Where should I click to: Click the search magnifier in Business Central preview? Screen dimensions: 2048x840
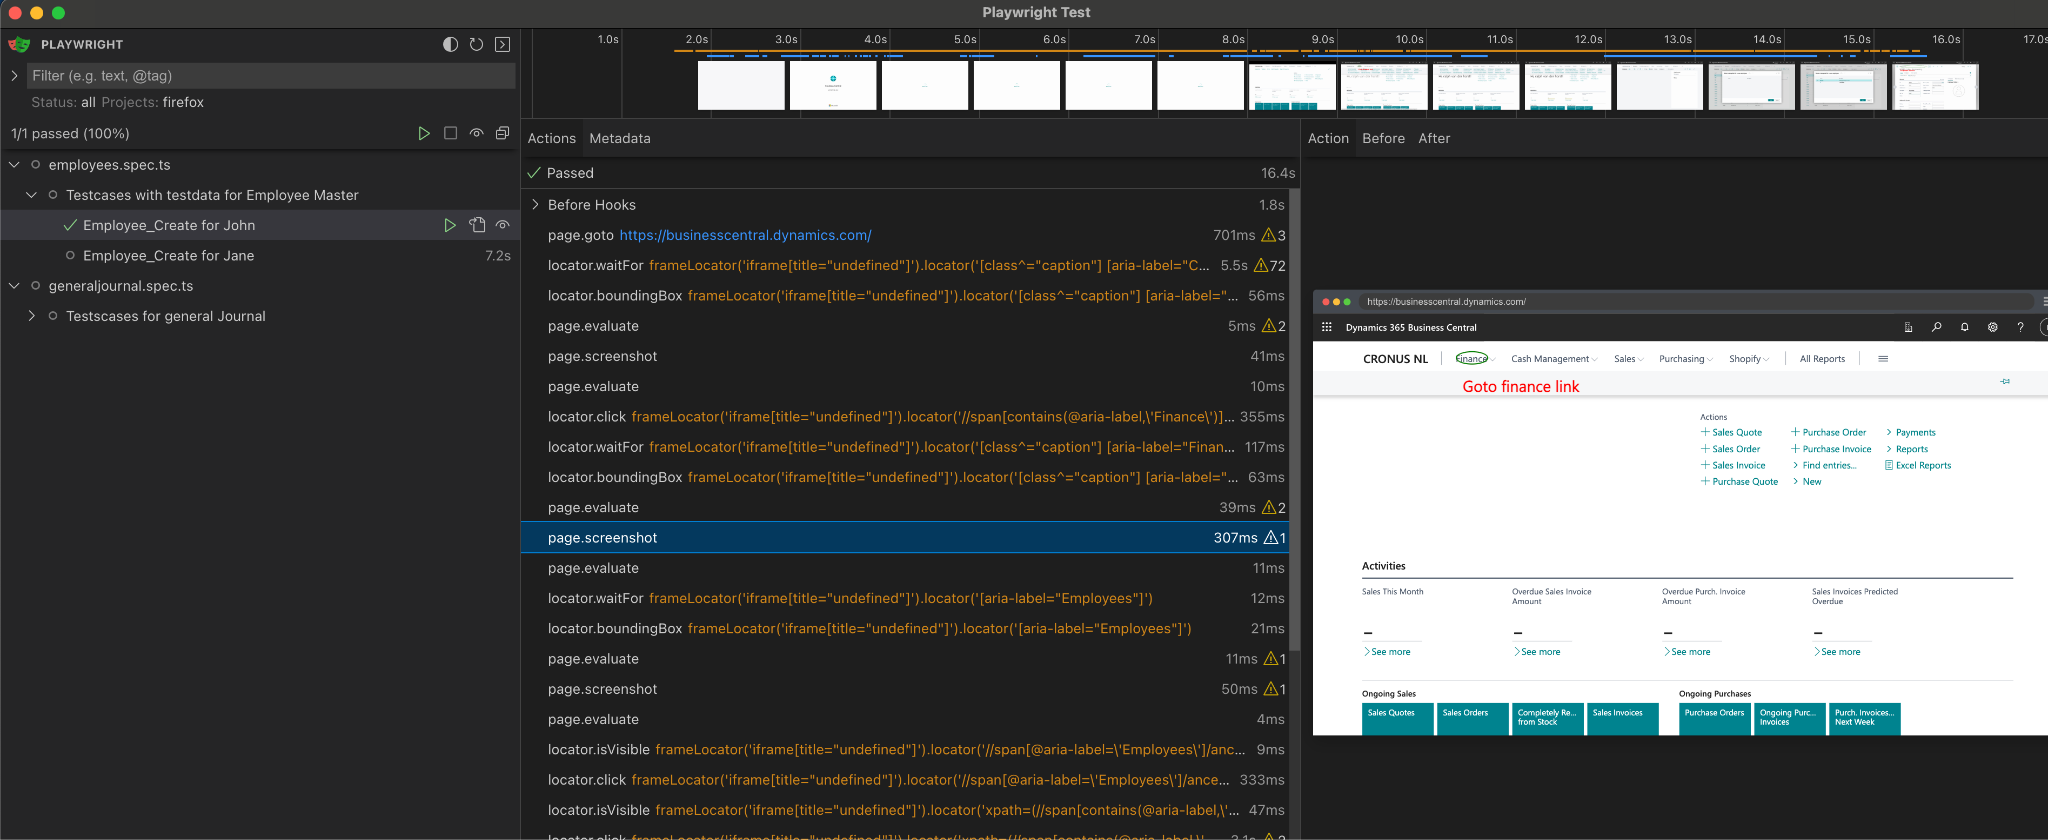tap(1936, 327)
